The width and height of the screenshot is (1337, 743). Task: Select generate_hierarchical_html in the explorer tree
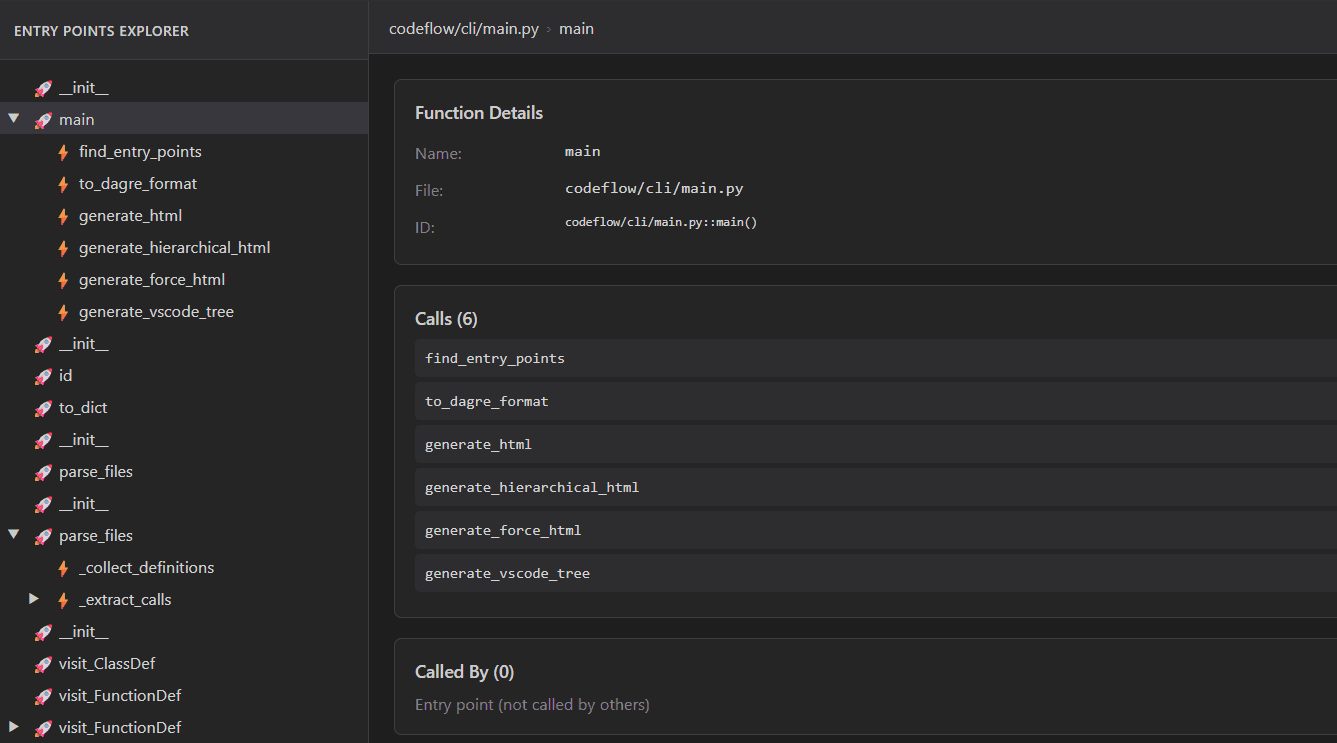coord(174,248)
